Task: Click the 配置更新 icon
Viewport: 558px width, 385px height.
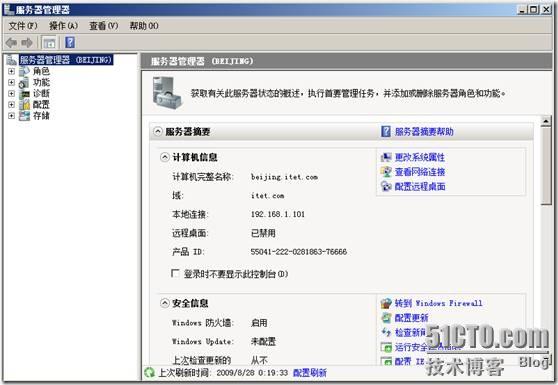Action: click(x=386, y=318)
